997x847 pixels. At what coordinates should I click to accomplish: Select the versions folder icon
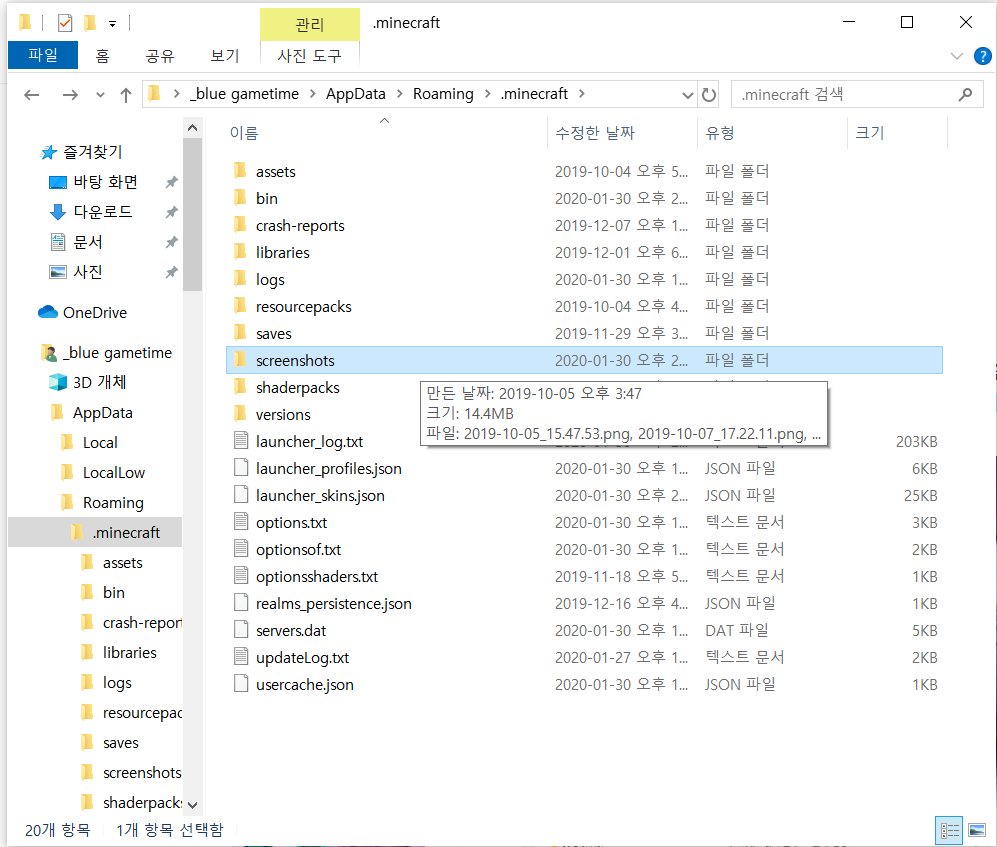240,414
